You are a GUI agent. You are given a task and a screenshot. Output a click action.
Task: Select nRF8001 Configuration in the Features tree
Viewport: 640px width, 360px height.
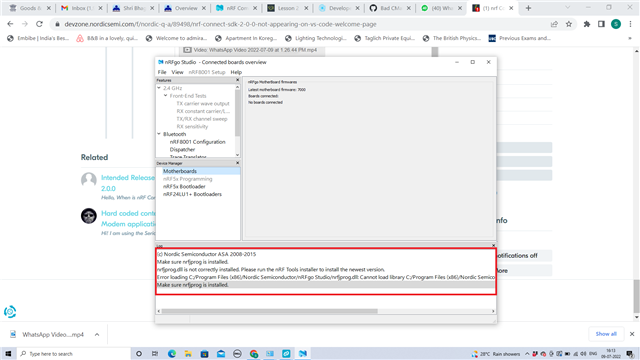[198, 142]
